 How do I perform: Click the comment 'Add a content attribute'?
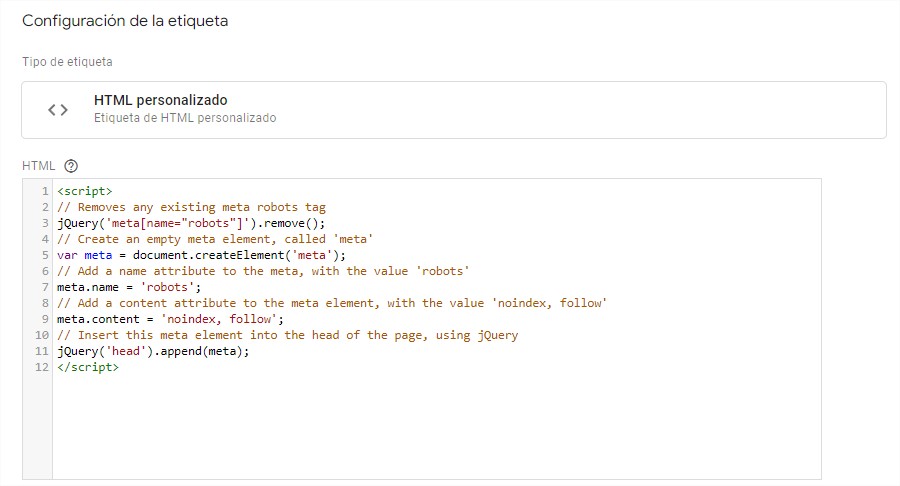coord(332,304)
